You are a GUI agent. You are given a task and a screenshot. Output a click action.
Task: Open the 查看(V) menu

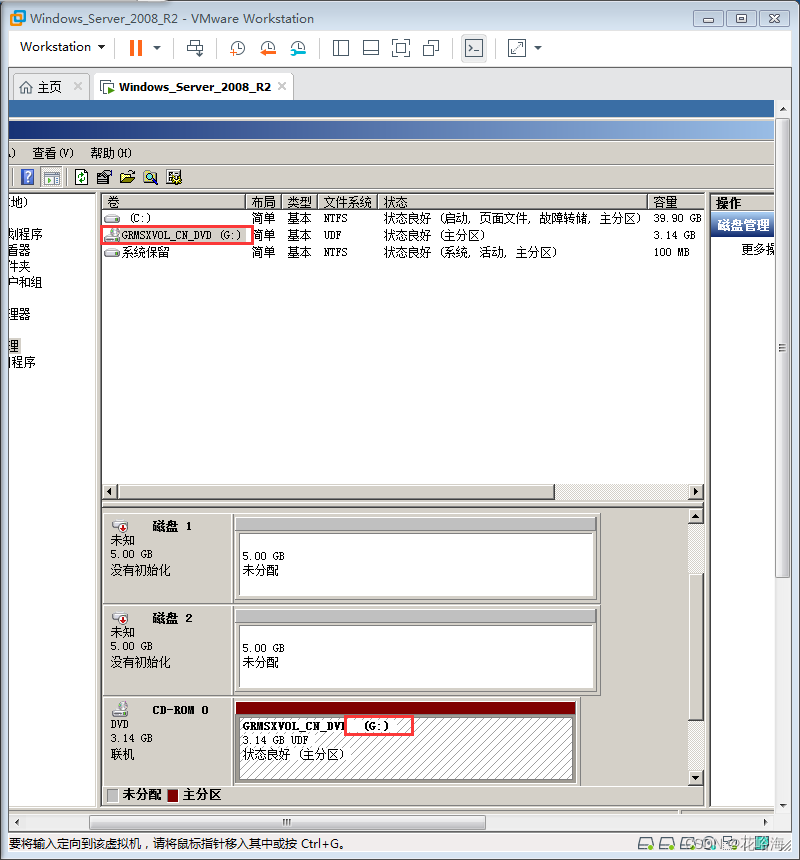click(x=53, y=153)
